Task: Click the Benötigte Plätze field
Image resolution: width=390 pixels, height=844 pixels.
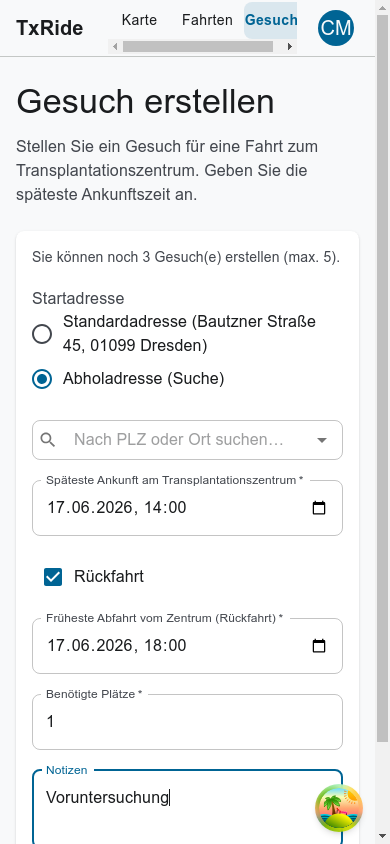Action: pyautogui.click(x=187, y=722)
